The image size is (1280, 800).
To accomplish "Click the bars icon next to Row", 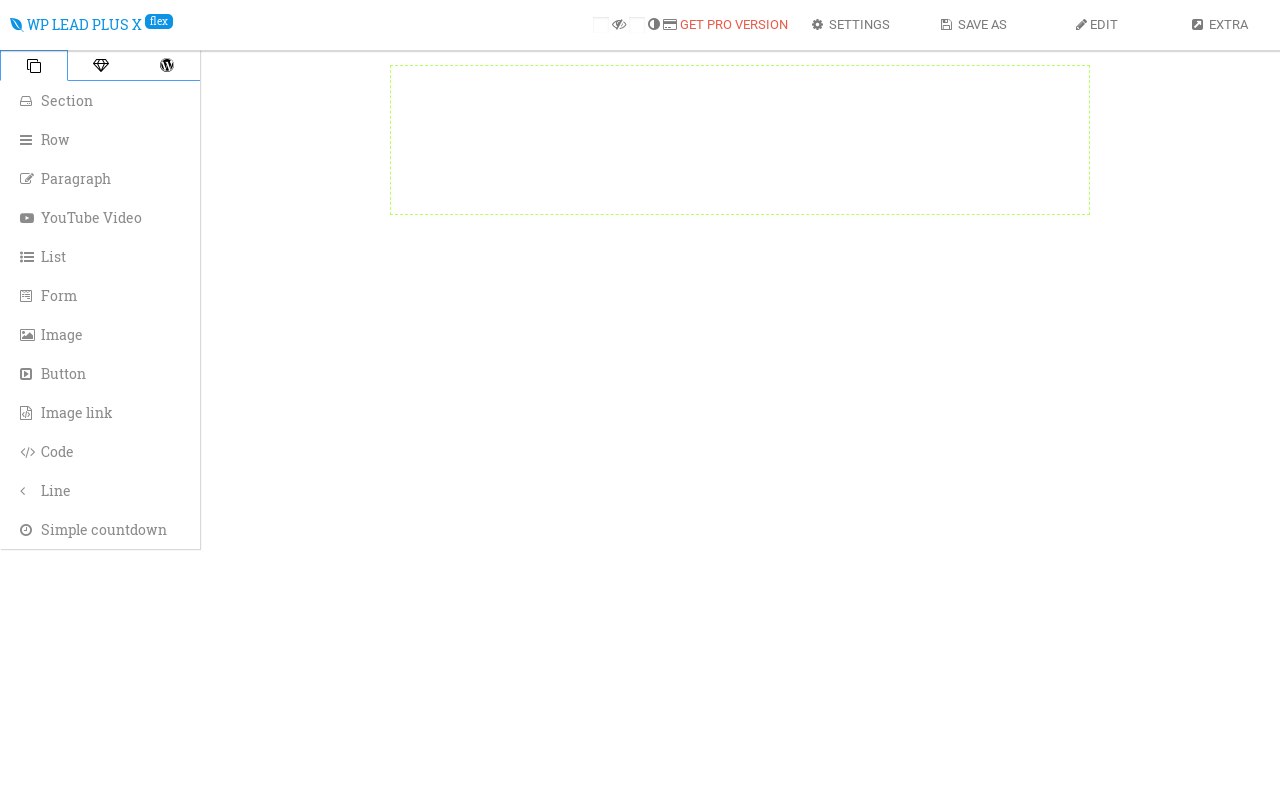I will [26, 140].
